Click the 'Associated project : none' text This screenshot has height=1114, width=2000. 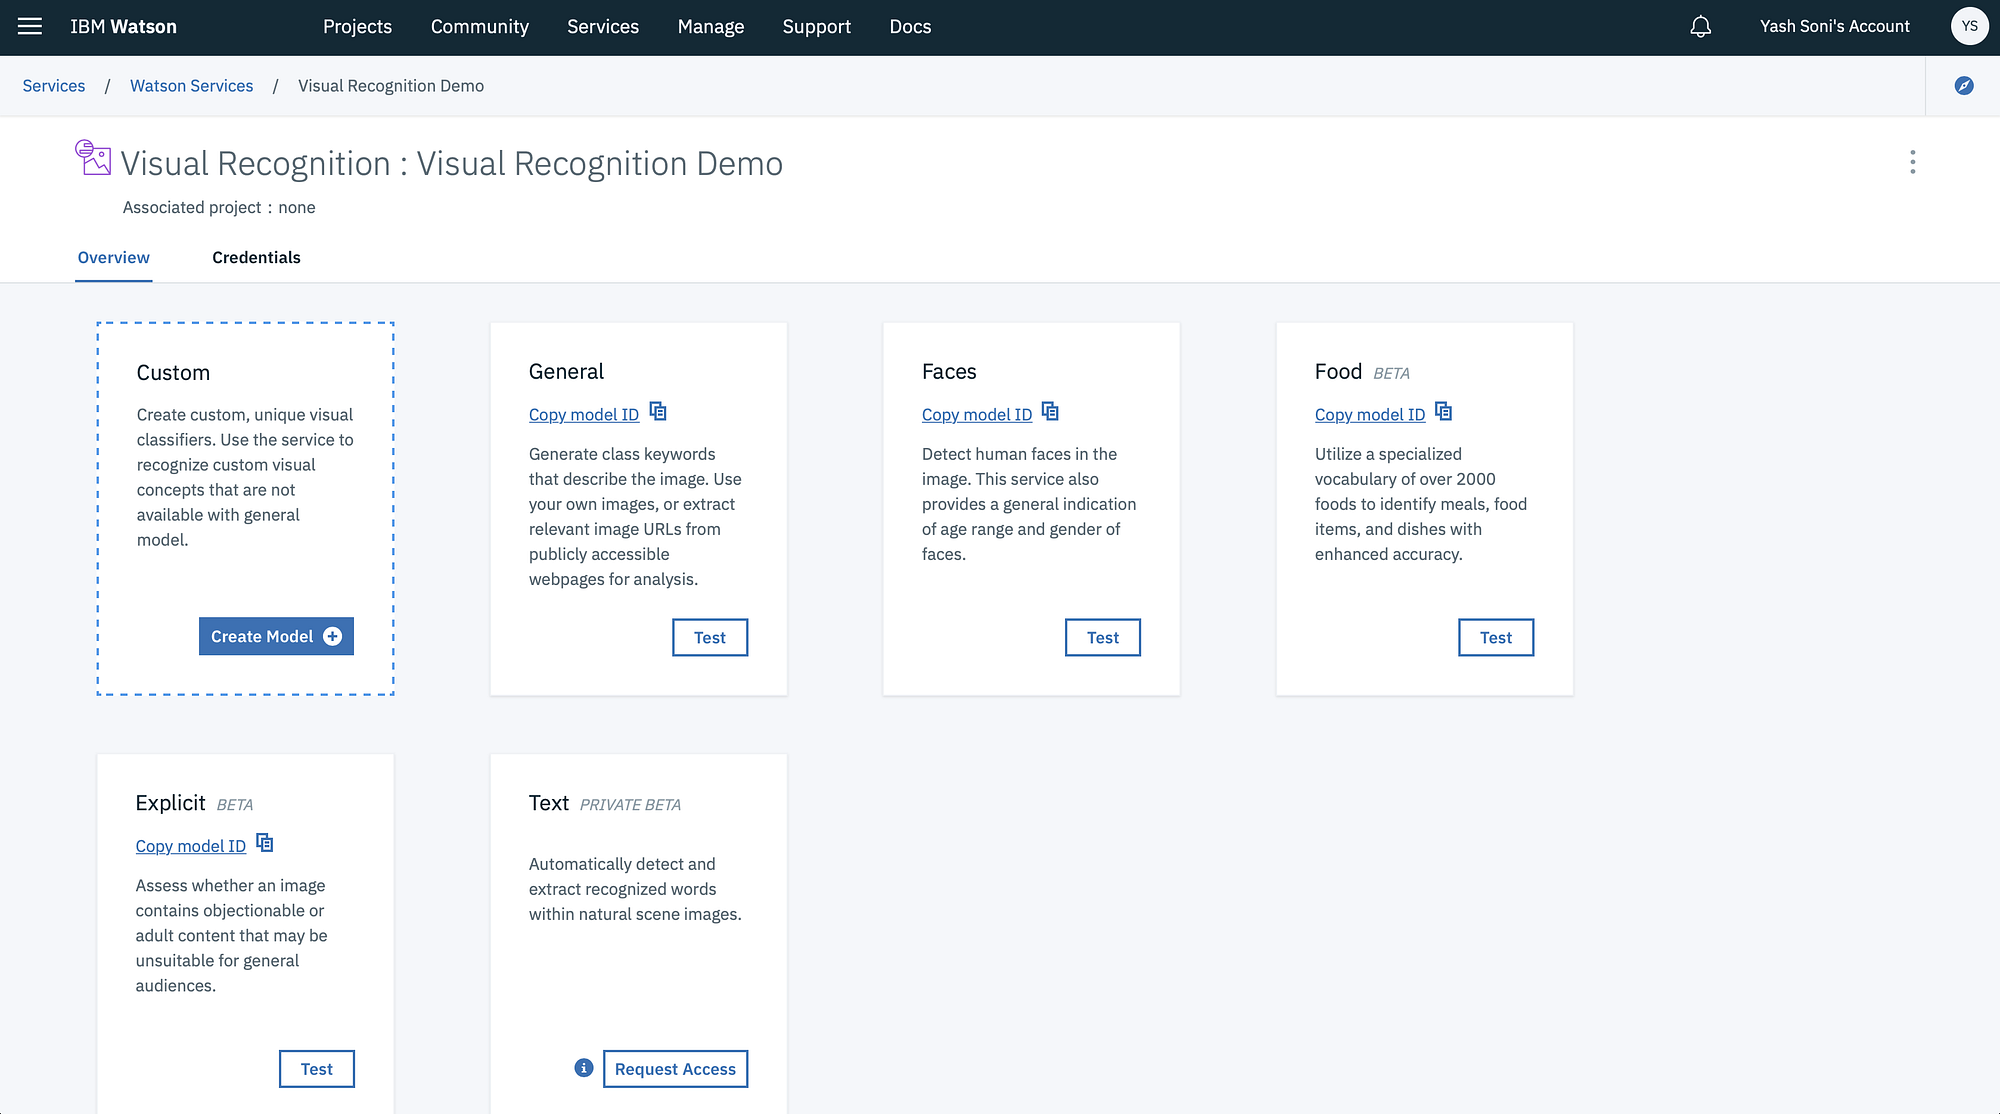(x=219, y=208)
